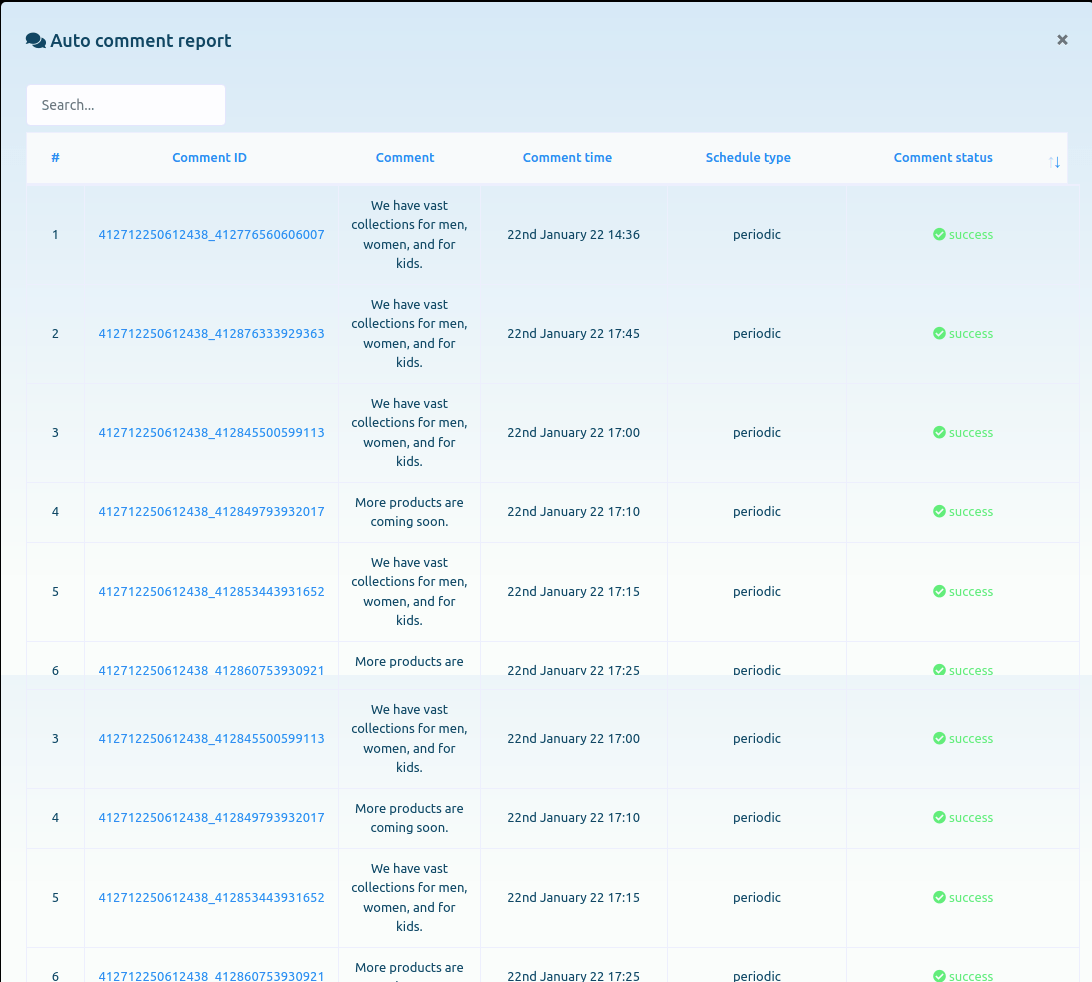Image resolution: width=1092 pixels, height=982 pixels.
Task: Click the sort arrows icon in the header
Action: click(1054, 162)
